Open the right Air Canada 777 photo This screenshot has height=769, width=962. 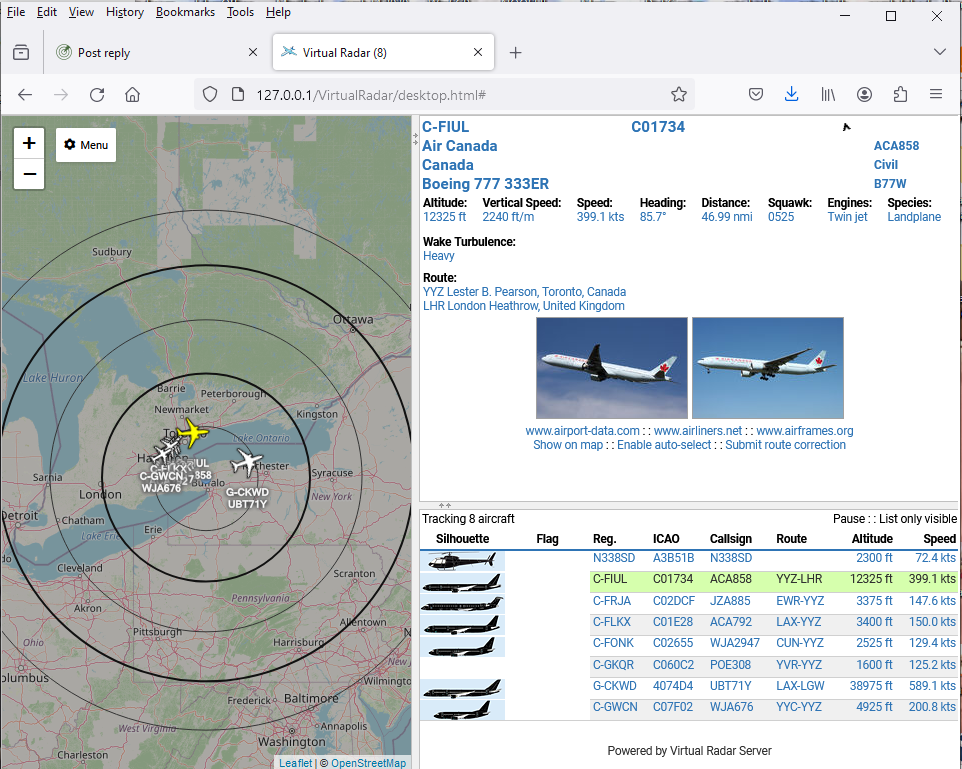(768, 368)
